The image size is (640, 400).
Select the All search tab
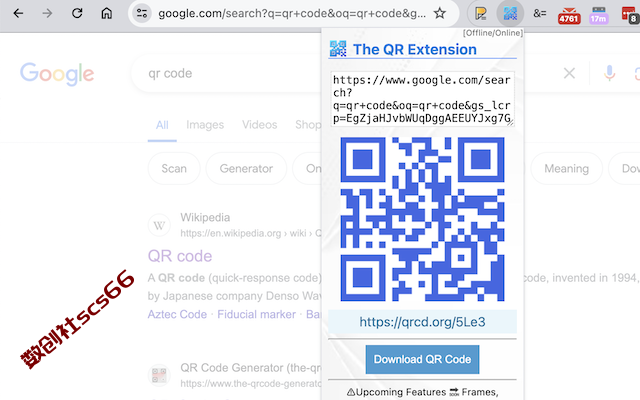162,125
